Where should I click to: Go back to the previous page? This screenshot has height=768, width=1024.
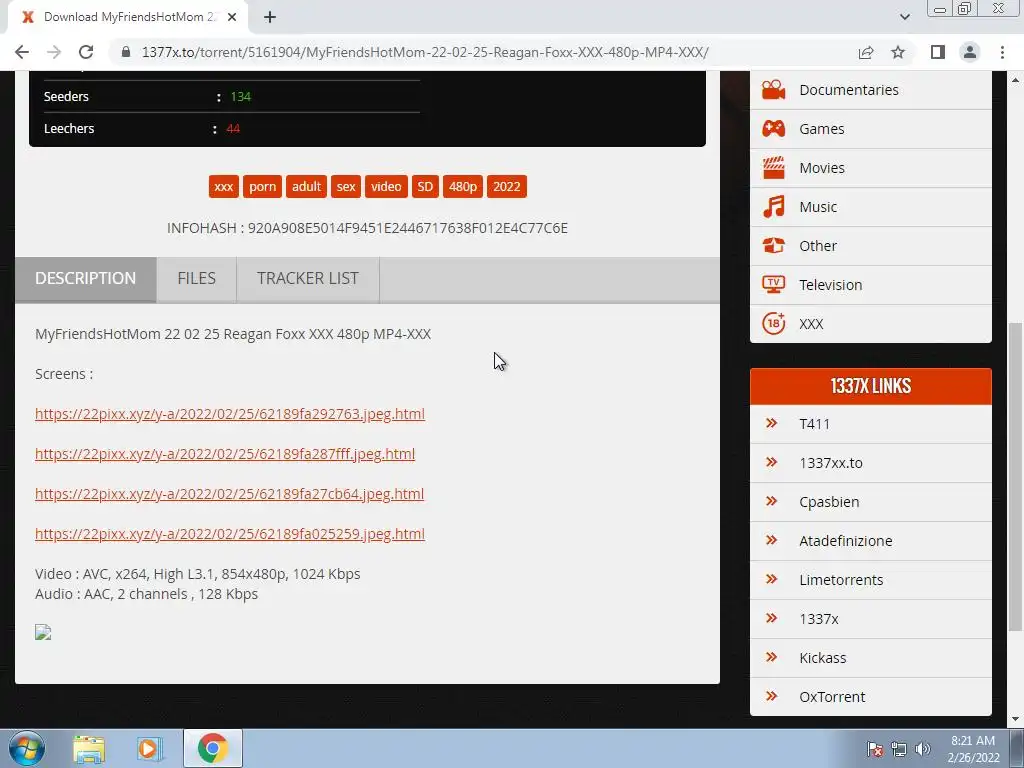tap(22, 52)
